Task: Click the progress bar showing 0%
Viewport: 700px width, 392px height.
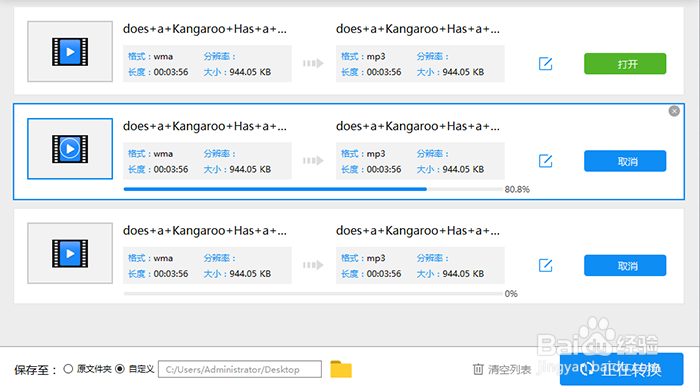Action: pyautogui.click(x=313, y=294)
